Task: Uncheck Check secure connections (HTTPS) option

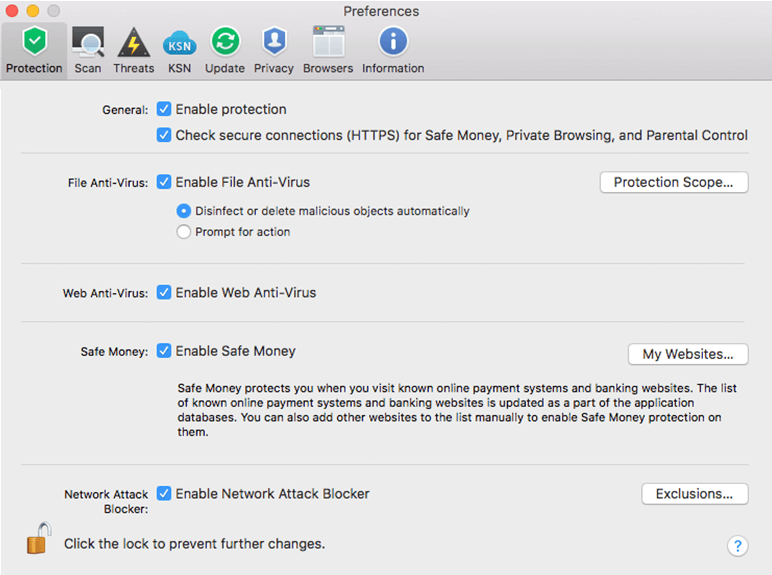Action: point(164,135)
